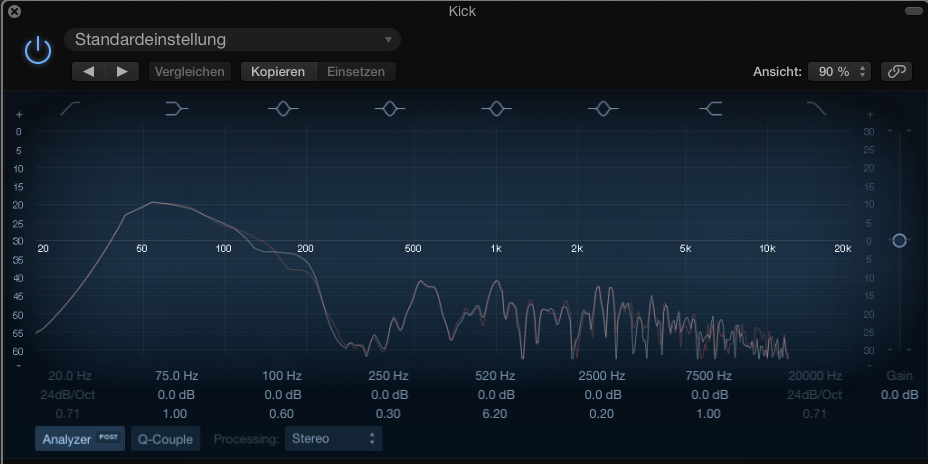The image size is (928, 464).
Task: Click the Q value 0.30
Action: click(389, 414)
